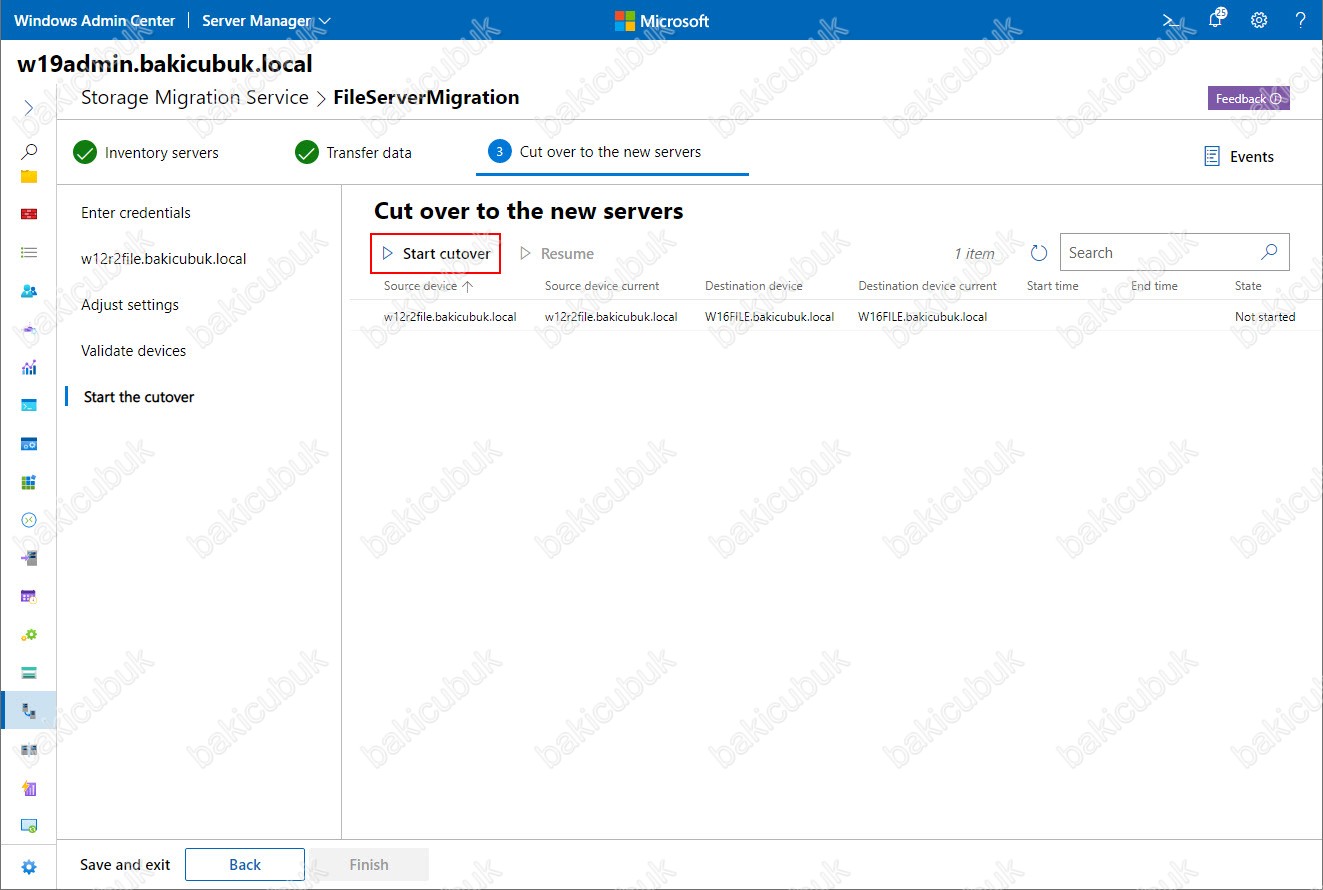The image size is (1323, 890).
Task: Click Destination device column header
Action: tap(754, 286)
